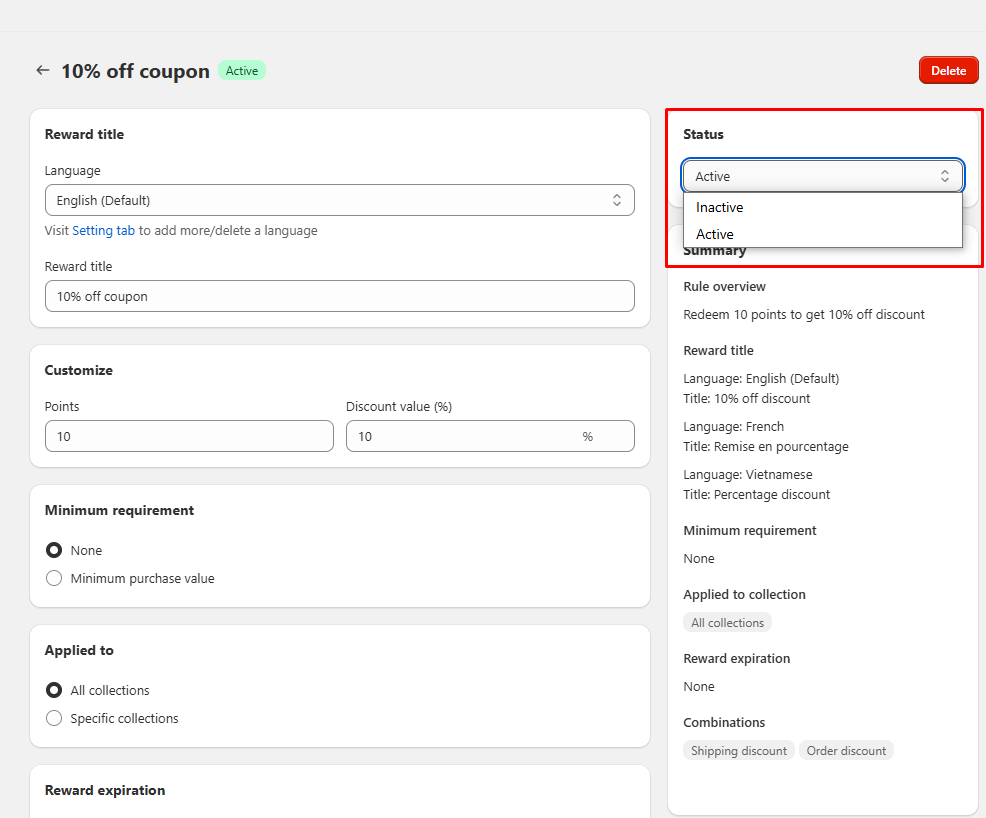Click the Status dropdown chevron icon
The height and width of the screenshot is (818, 986).
944,176
